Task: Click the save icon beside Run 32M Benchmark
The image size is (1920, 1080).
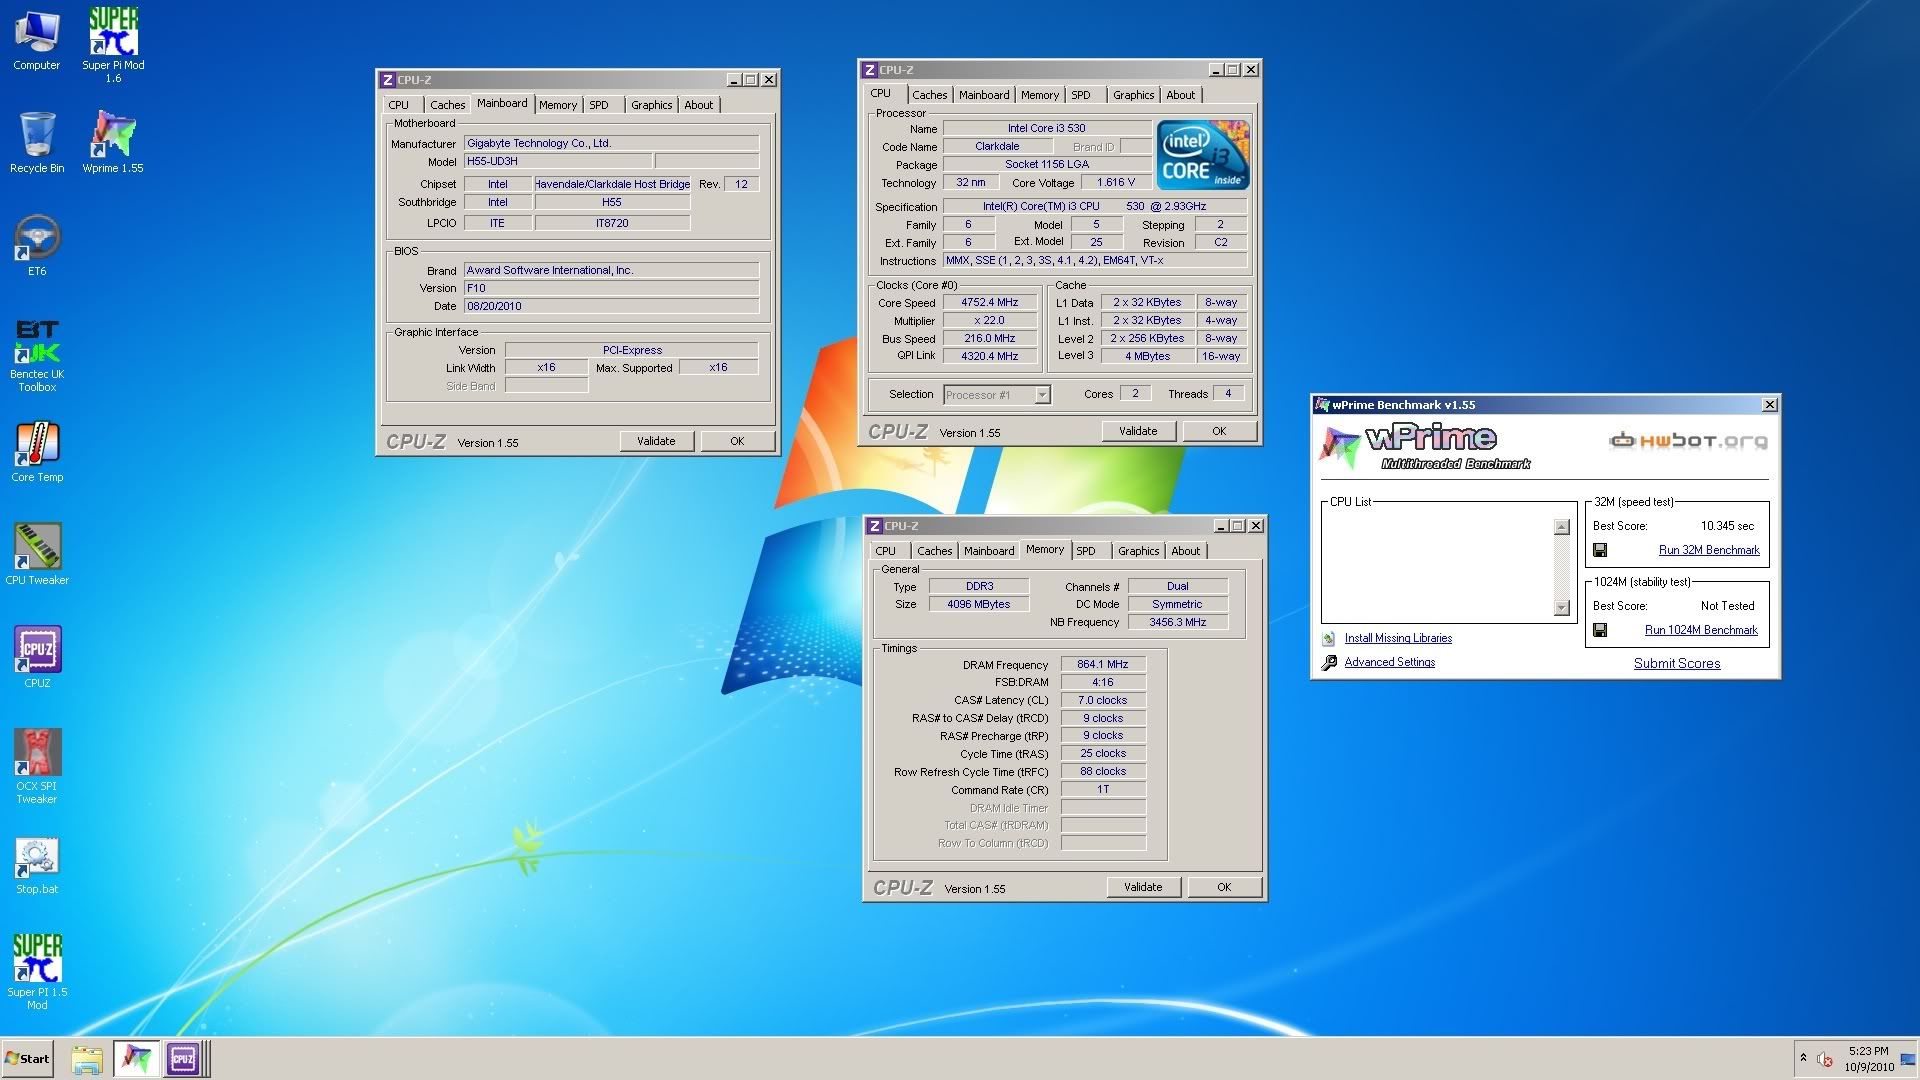Action: tap(1600, 550)
